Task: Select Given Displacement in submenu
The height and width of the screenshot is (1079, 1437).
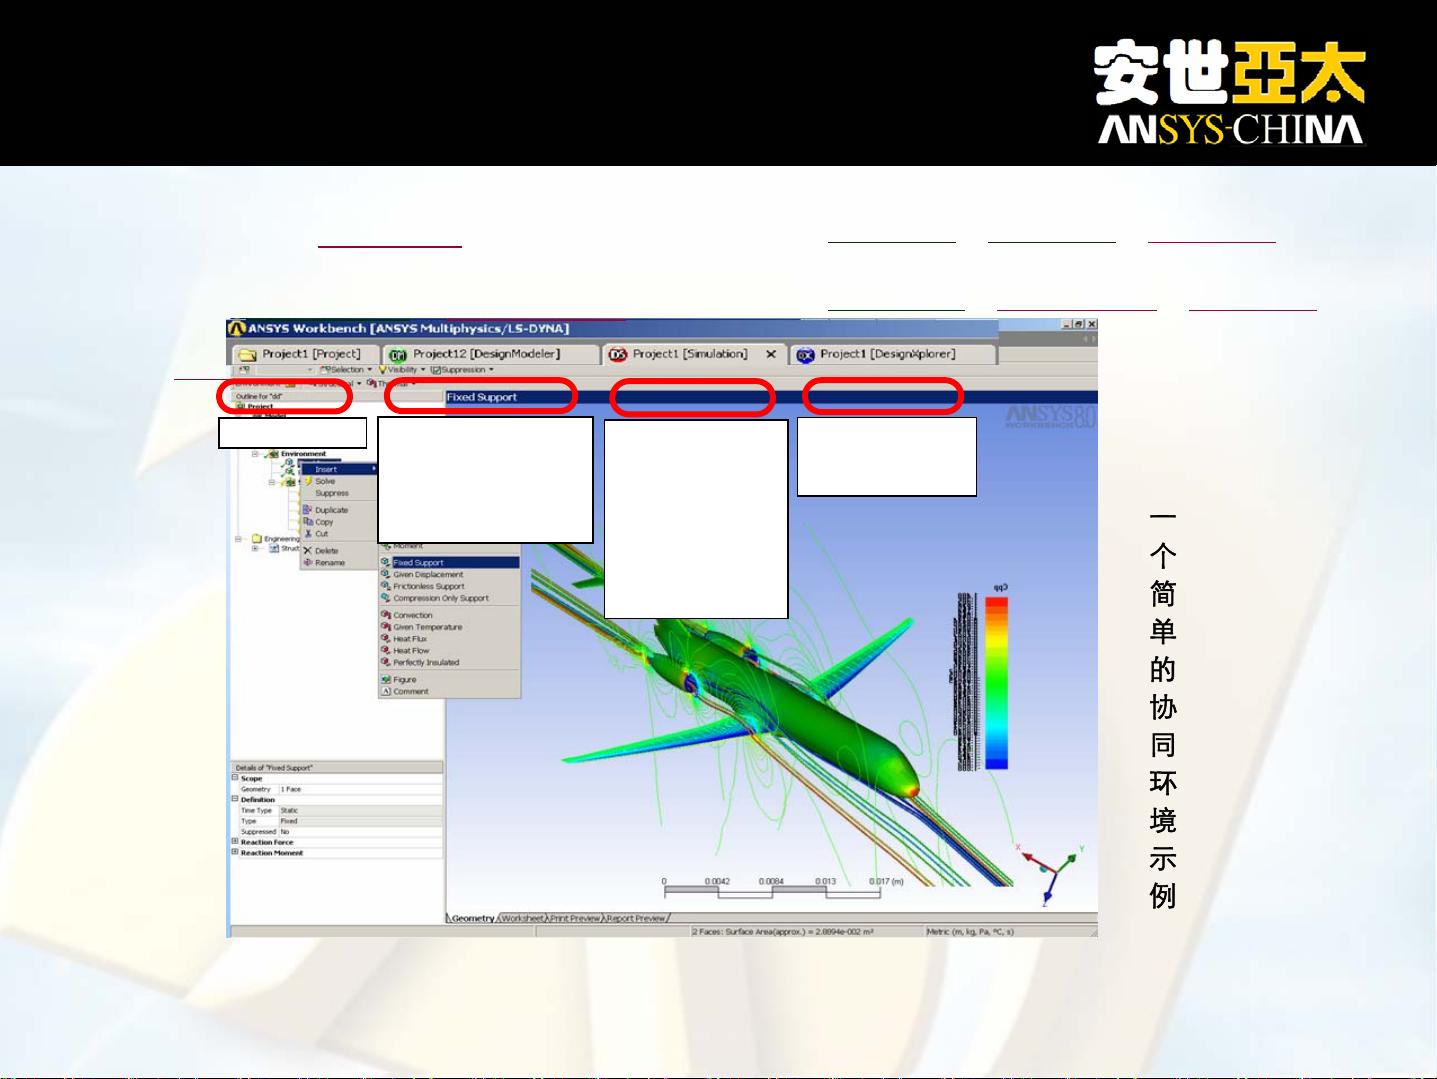Action: click(449, 575)
